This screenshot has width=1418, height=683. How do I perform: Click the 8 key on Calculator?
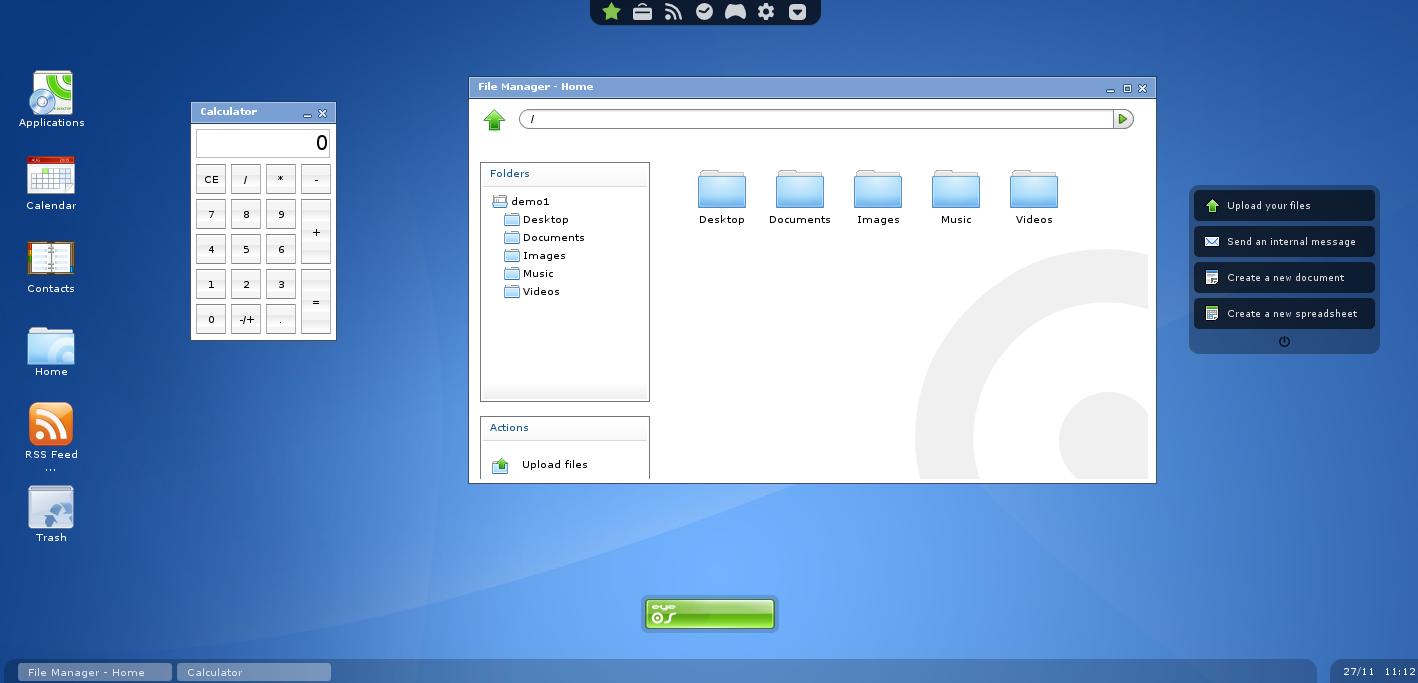[246, 215]
